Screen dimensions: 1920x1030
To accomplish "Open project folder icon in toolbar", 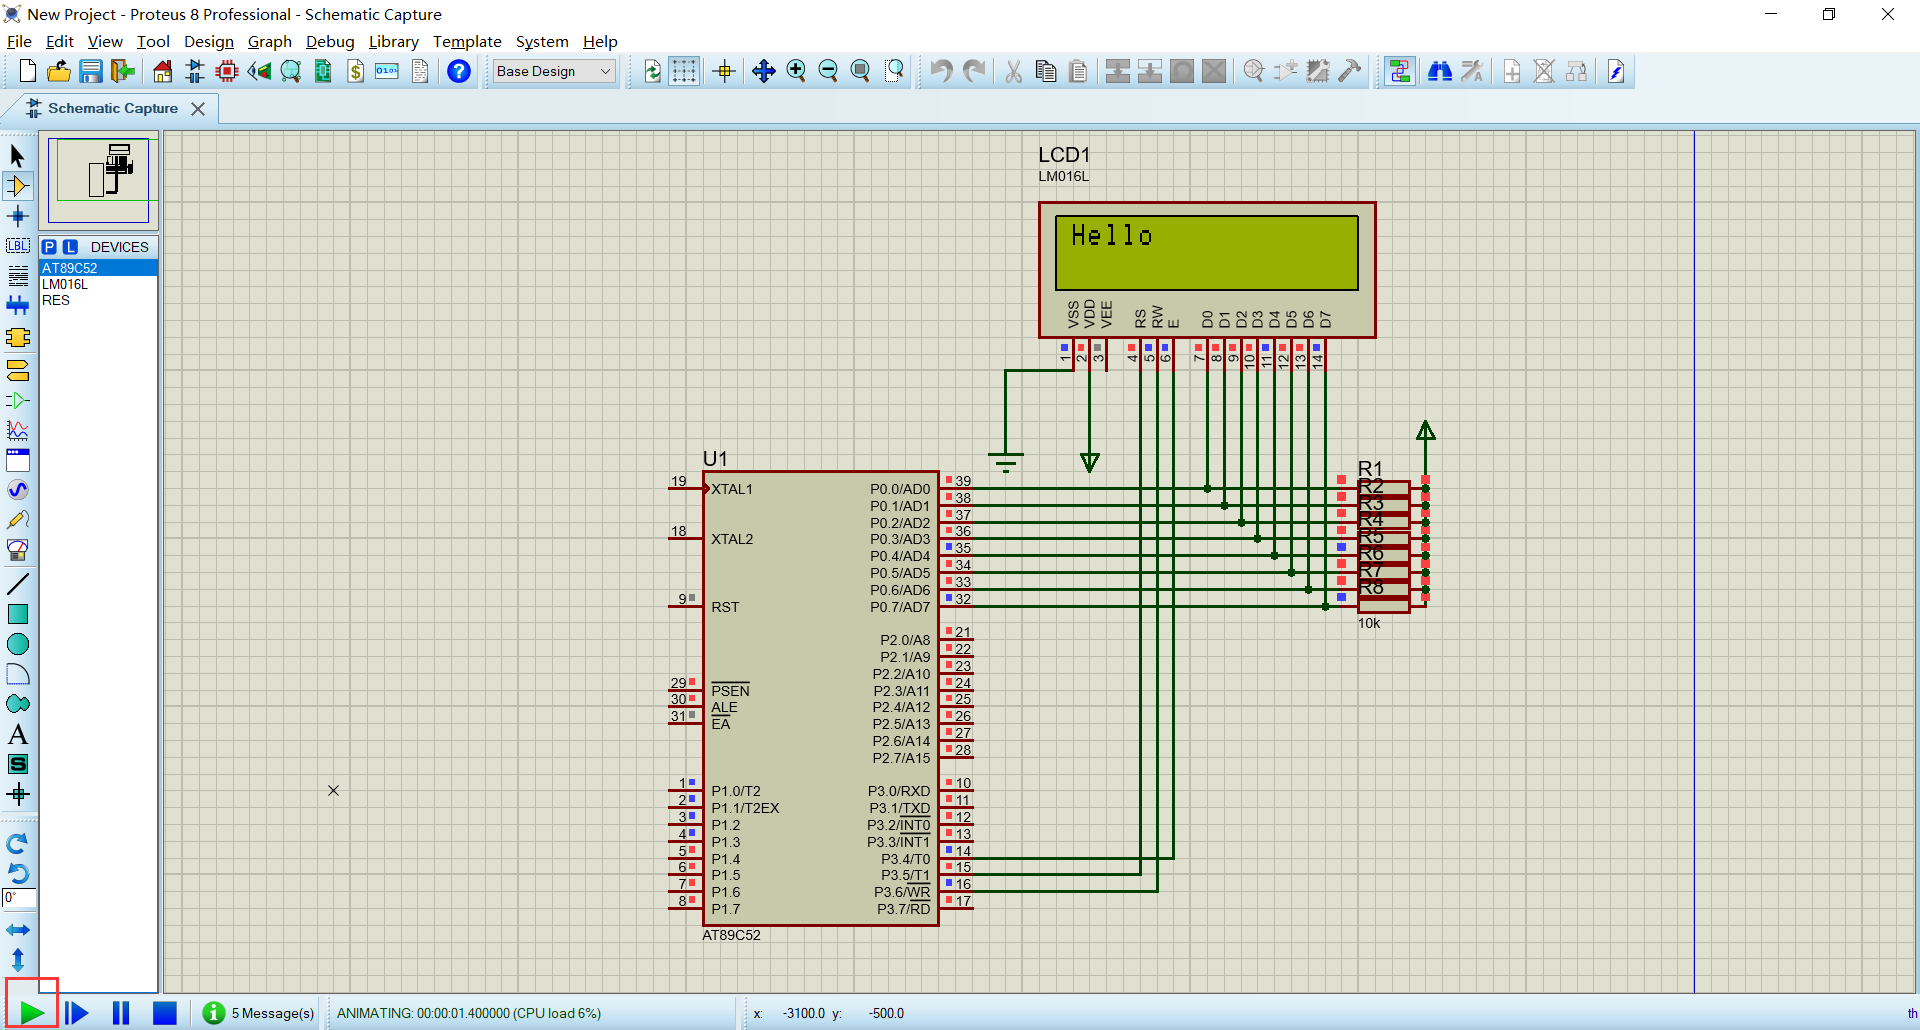I will [59, 71].
